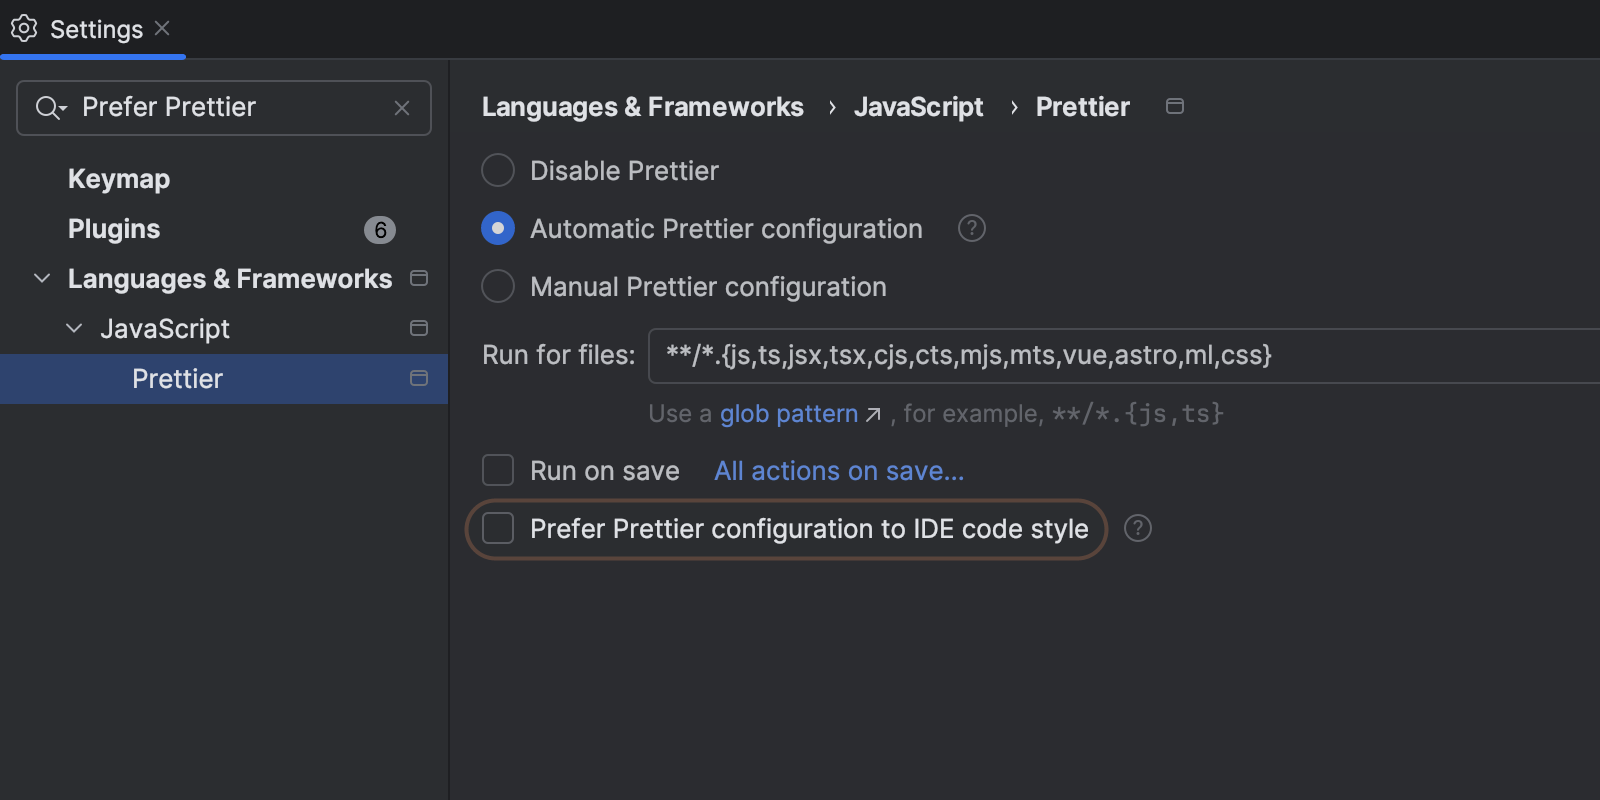Click project-level icon on Prettier tree row
This screenshot has width=1600, height=800.
point(419,378)
